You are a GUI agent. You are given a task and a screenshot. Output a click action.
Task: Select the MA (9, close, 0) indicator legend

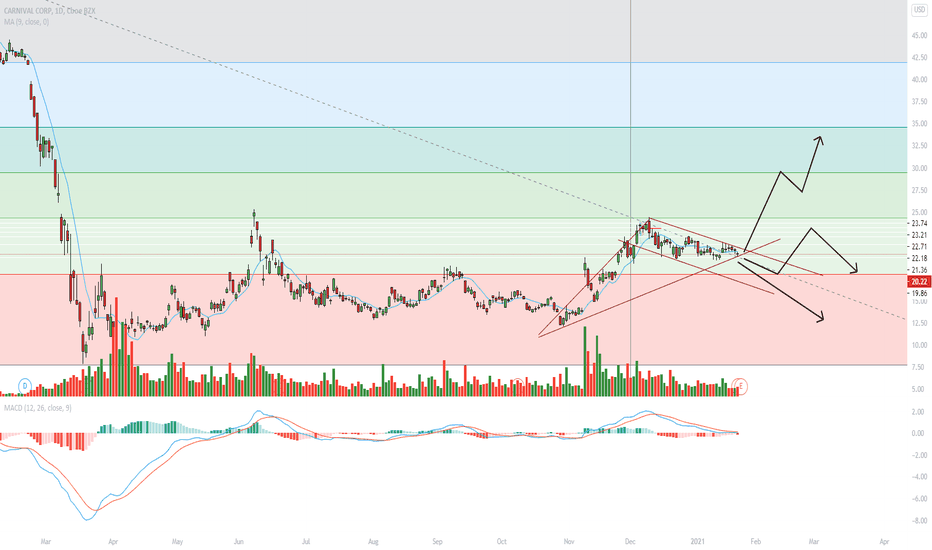tap(27, 22)
